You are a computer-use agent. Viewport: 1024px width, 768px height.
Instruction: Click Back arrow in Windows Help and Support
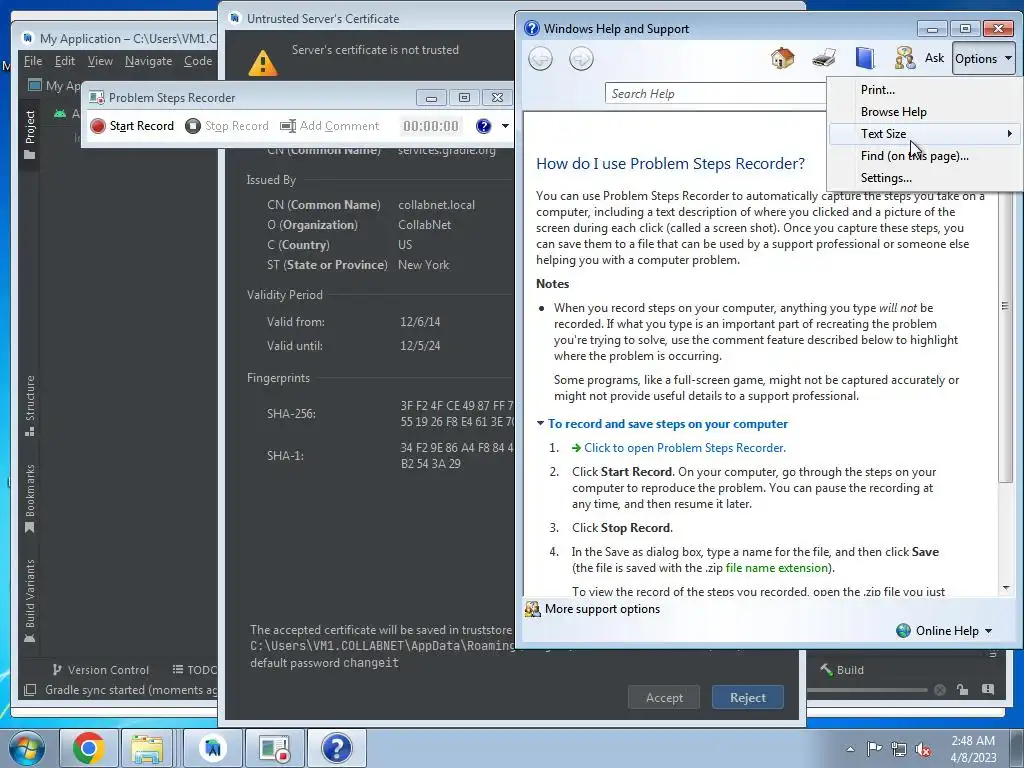point(540,59)
